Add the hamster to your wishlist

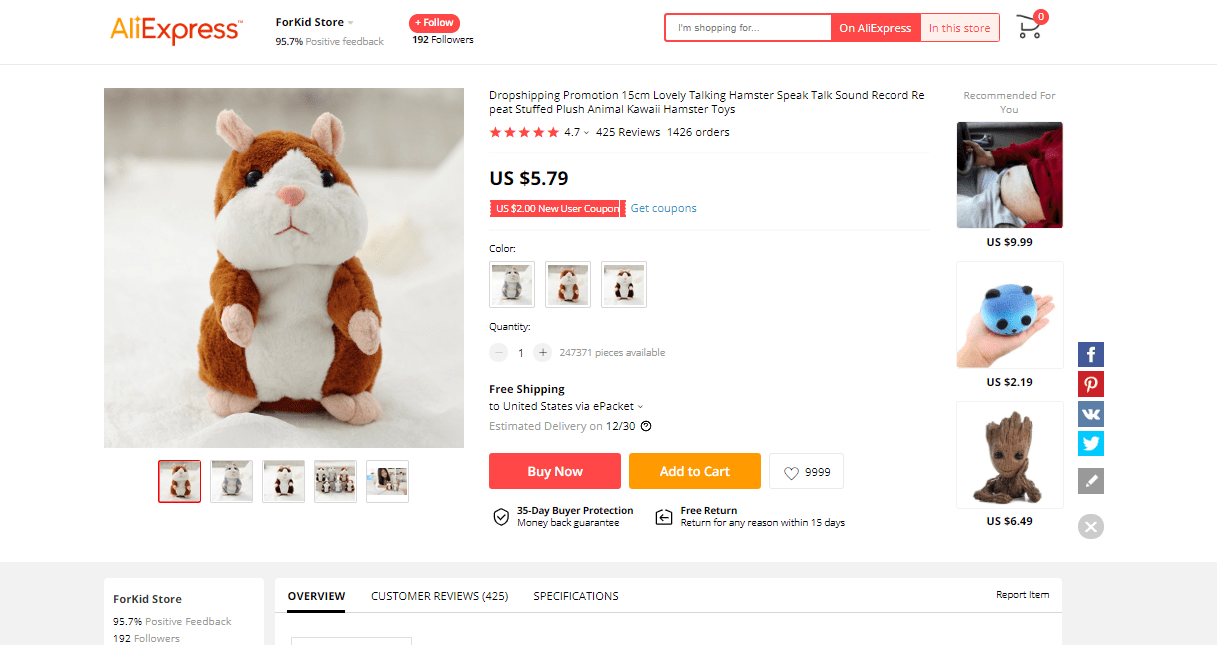click(806, 471)
